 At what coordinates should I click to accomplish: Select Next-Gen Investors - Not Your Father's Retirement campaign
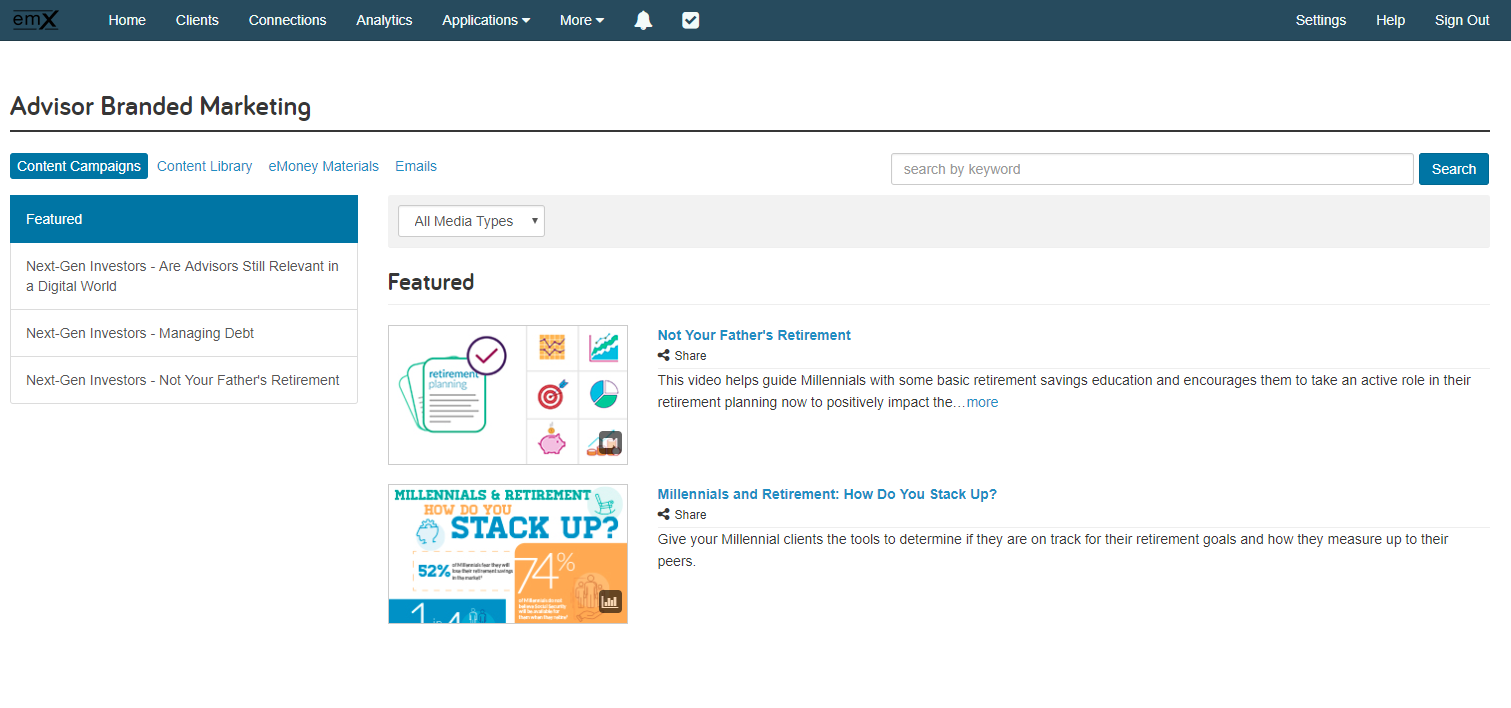click(184, 380)
